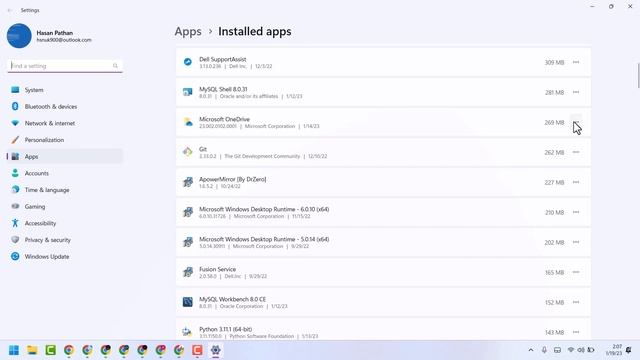Click the Installed apps heading
The width and height of the screenshot is (640, 360).
[255, 31]
